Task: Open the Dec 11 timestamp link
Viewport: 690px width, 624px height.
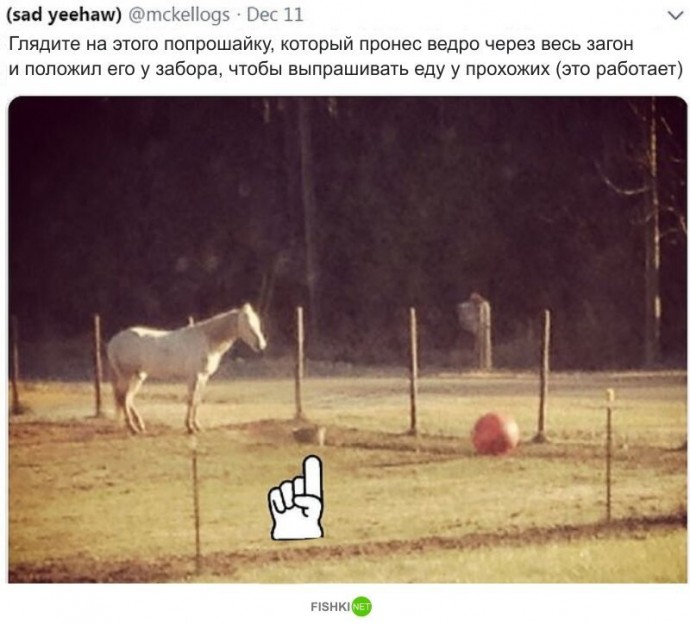Action: coord(275,15)
